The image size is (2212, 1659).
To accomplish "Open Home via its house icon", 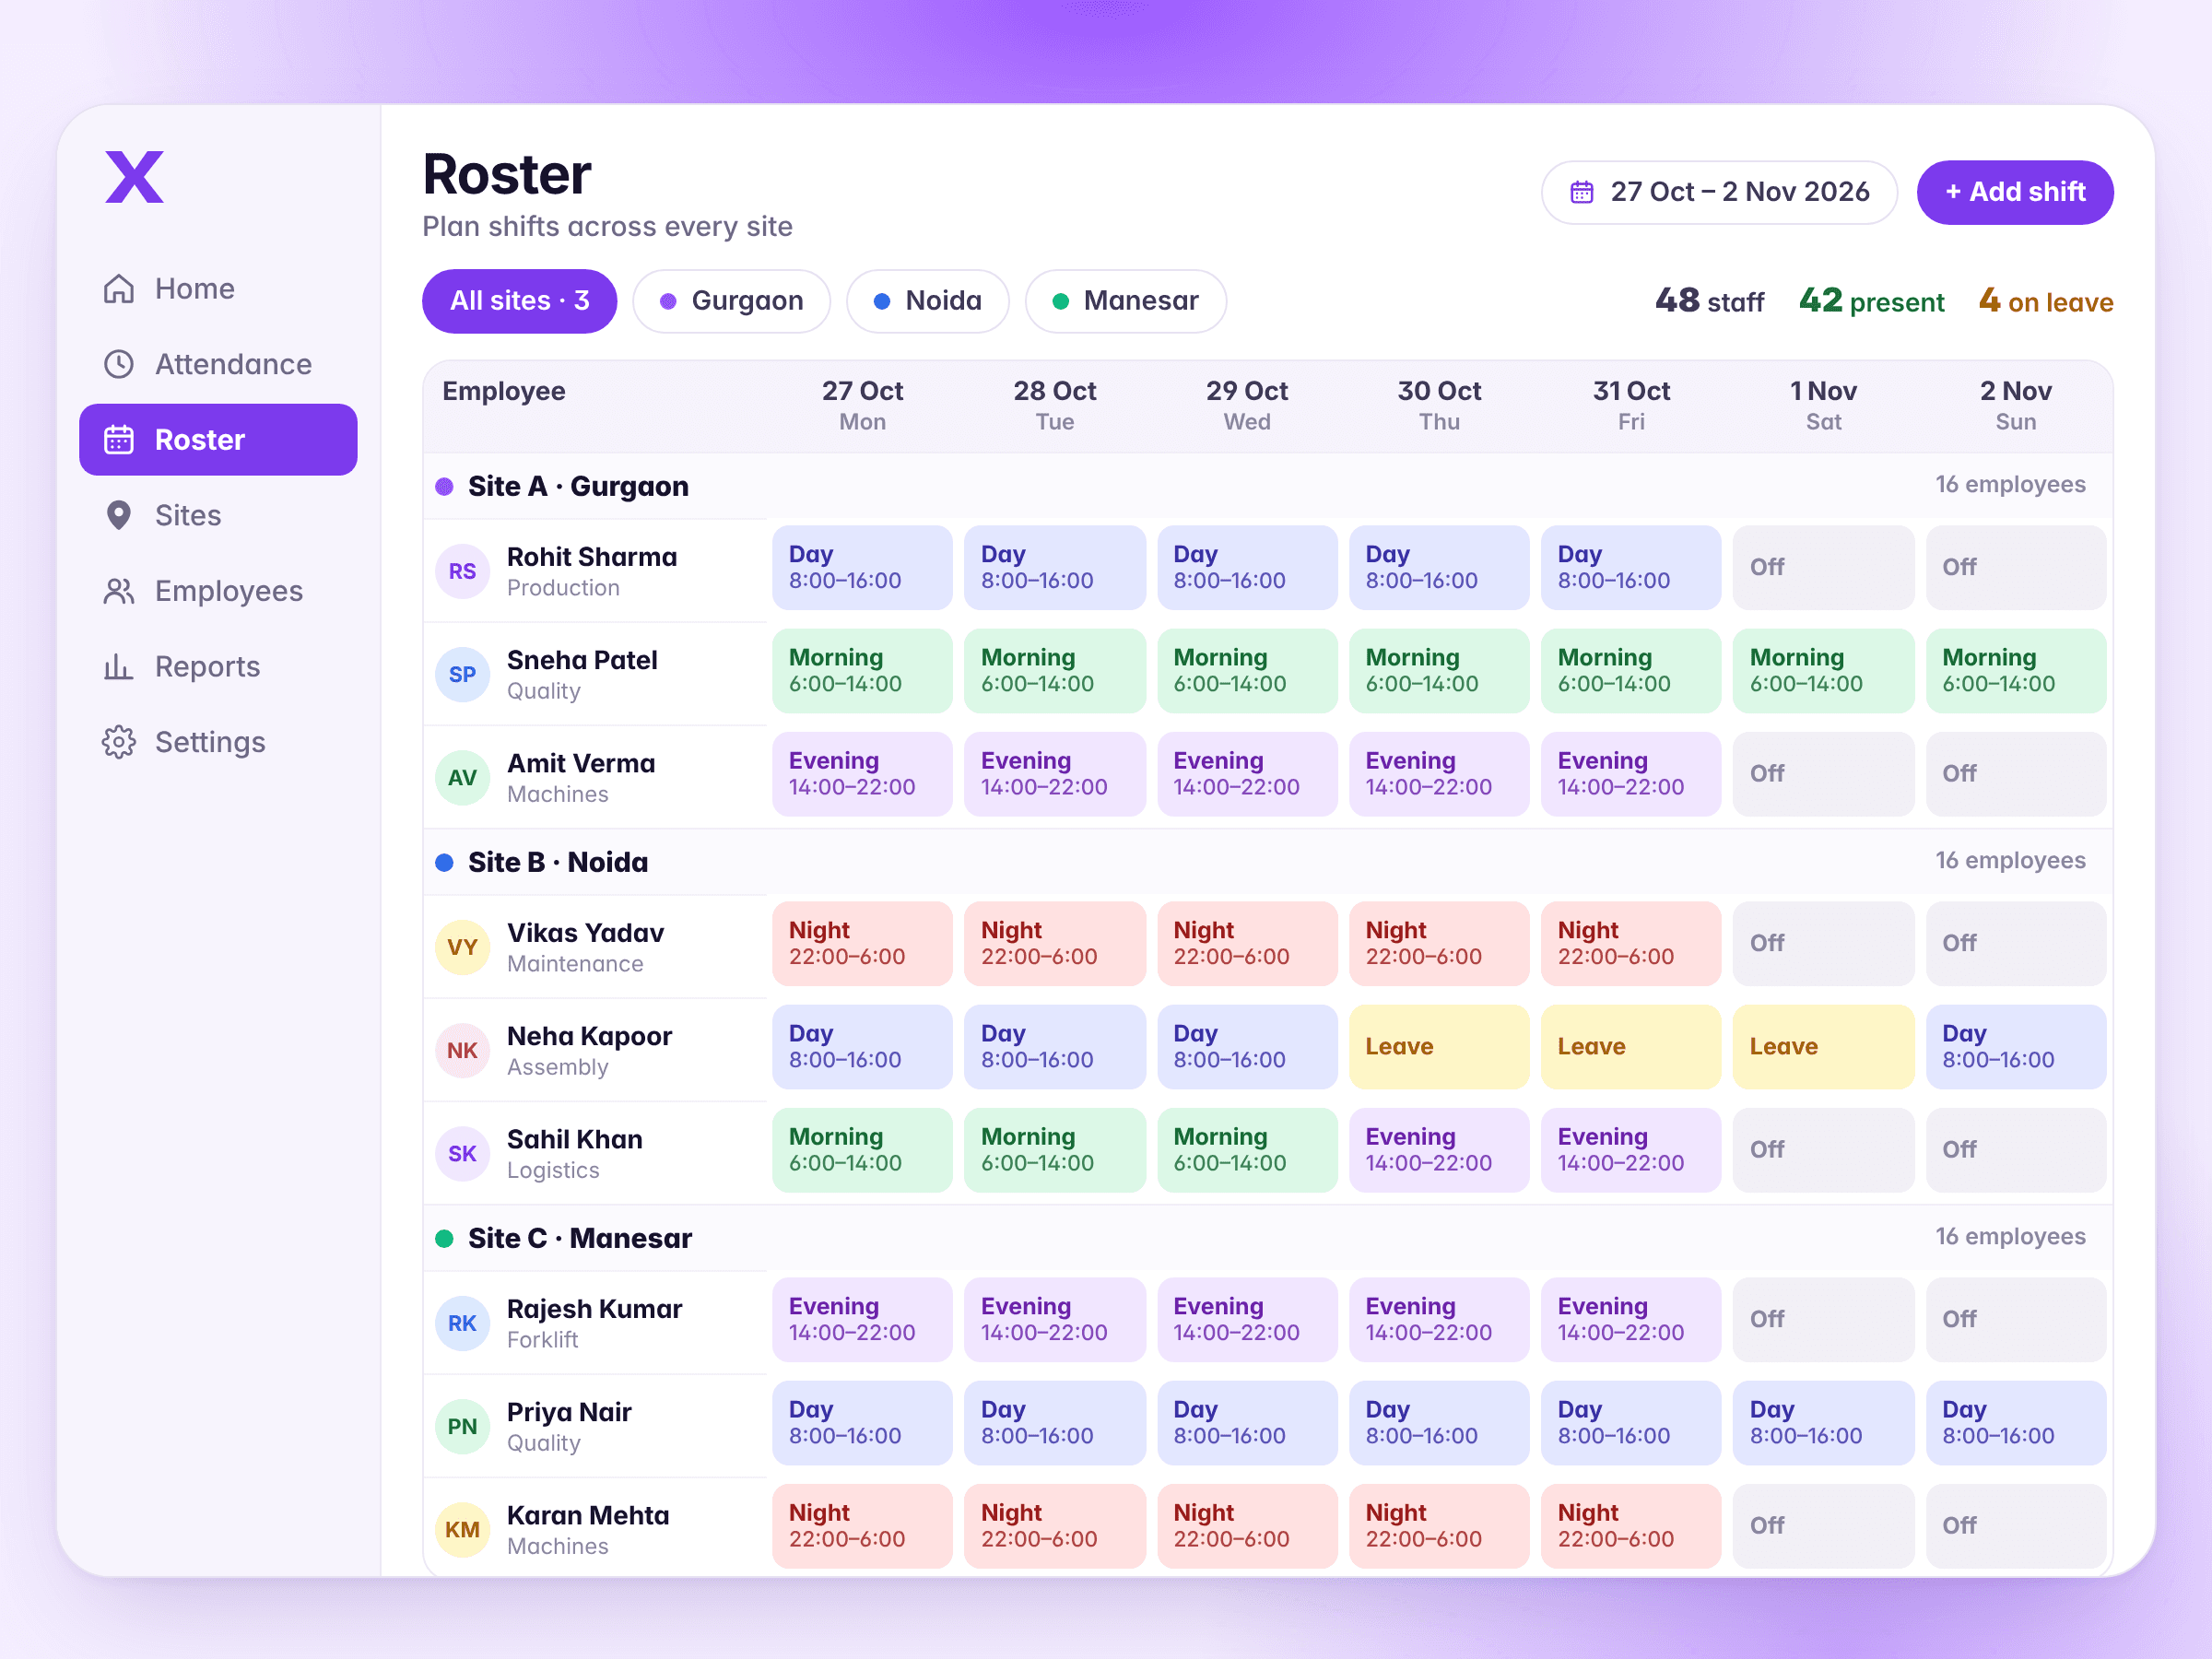I will pyautogui.click(x=119, y=289).
